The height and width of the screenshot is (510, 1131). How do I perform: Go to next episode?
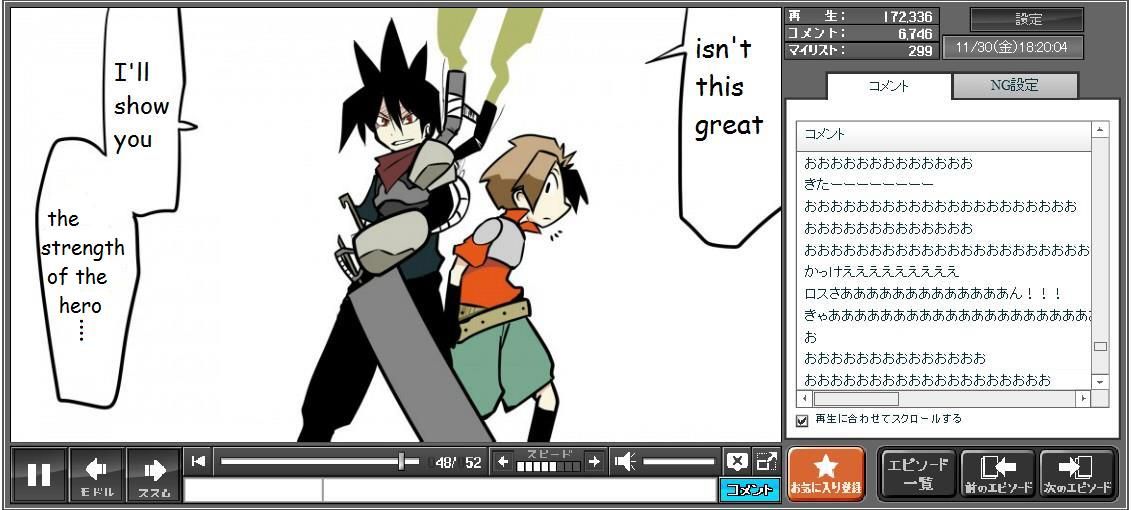coord(1078,473)
